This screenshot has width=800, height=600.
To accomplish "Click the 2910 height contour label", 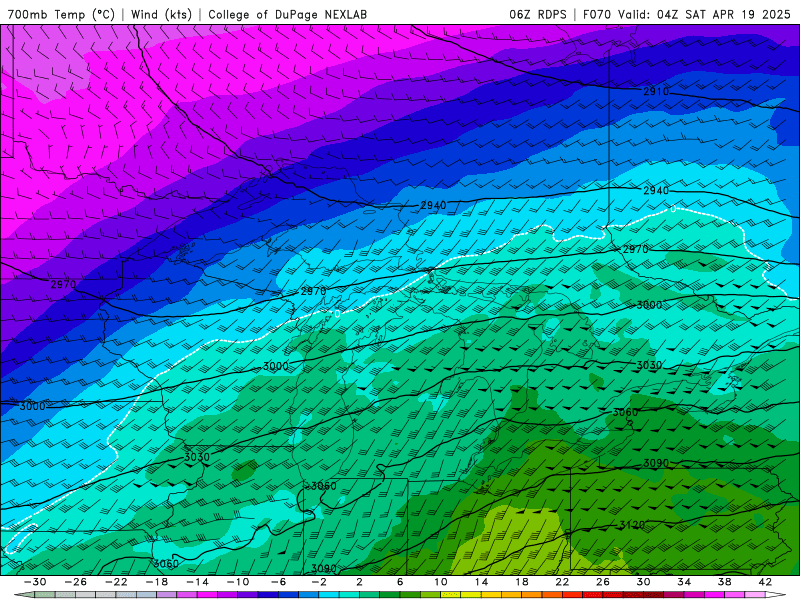I will click(x=656, y=91).
